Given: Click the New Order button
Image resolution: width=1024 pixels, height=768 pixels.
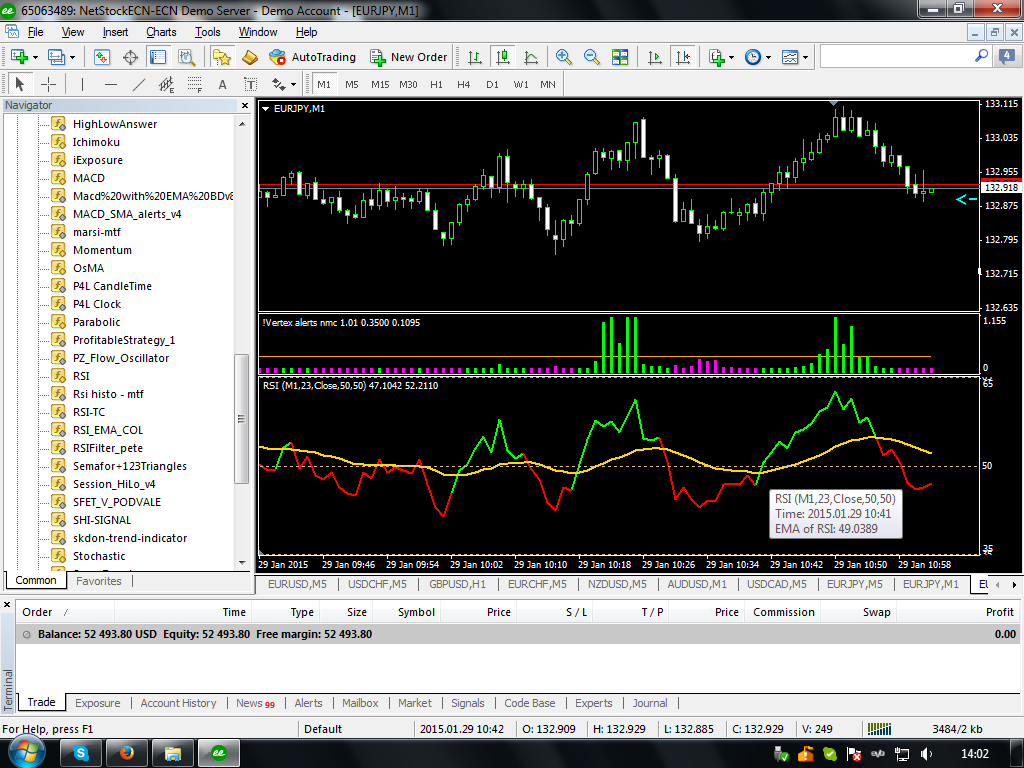Looking at the screenshot, I should click(x=409, y=57).
